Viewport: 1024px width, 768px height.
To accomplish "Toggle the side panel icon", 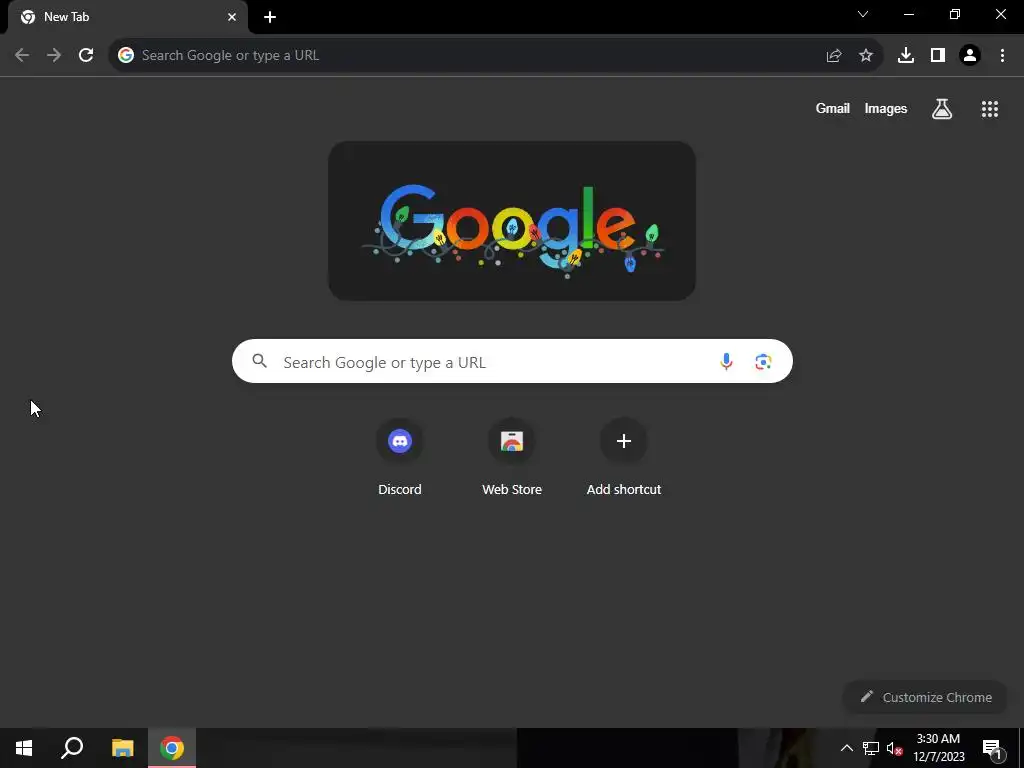I will pyautogui.click(x=938, y=56).
